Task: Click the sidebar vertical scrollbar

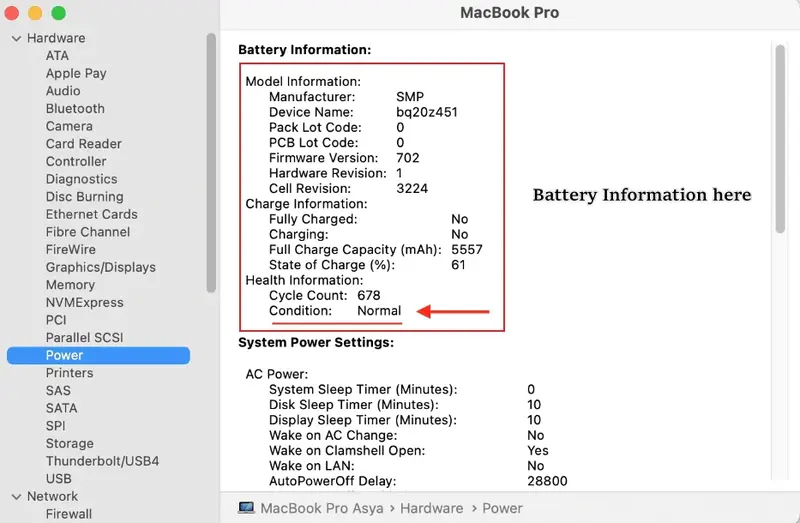Action: [211, 160]
